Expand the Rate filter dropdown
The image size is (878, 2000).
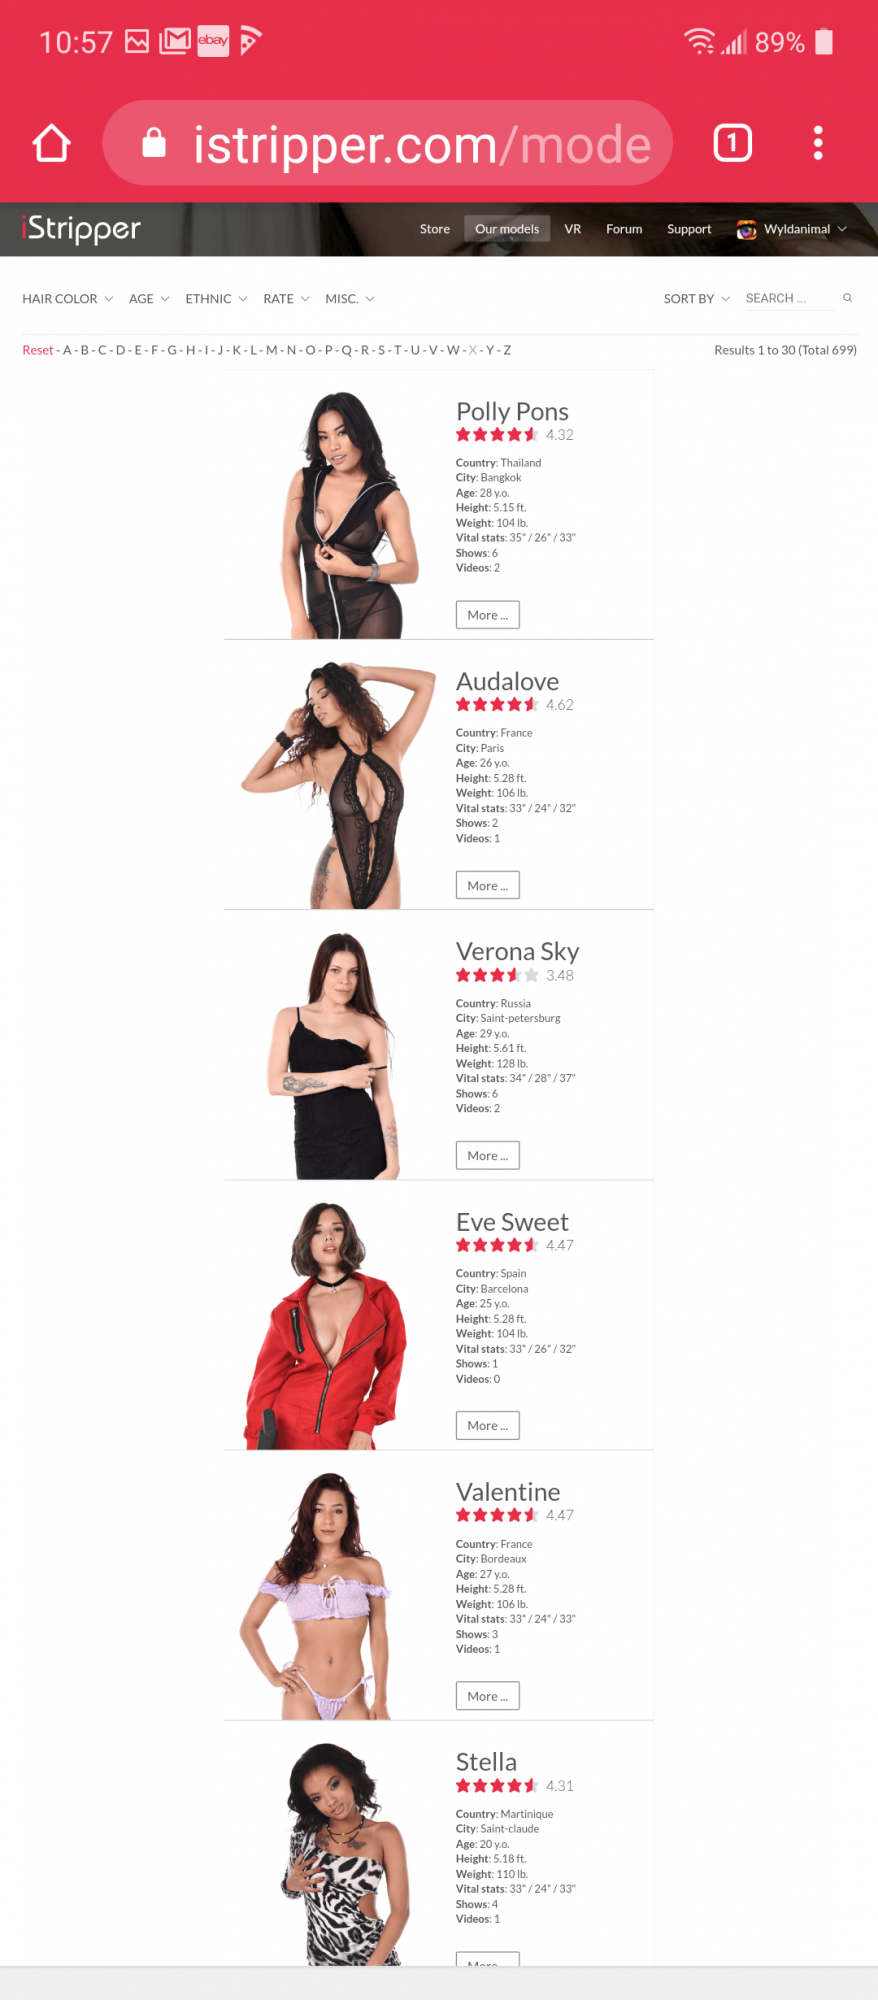(286, 299)
